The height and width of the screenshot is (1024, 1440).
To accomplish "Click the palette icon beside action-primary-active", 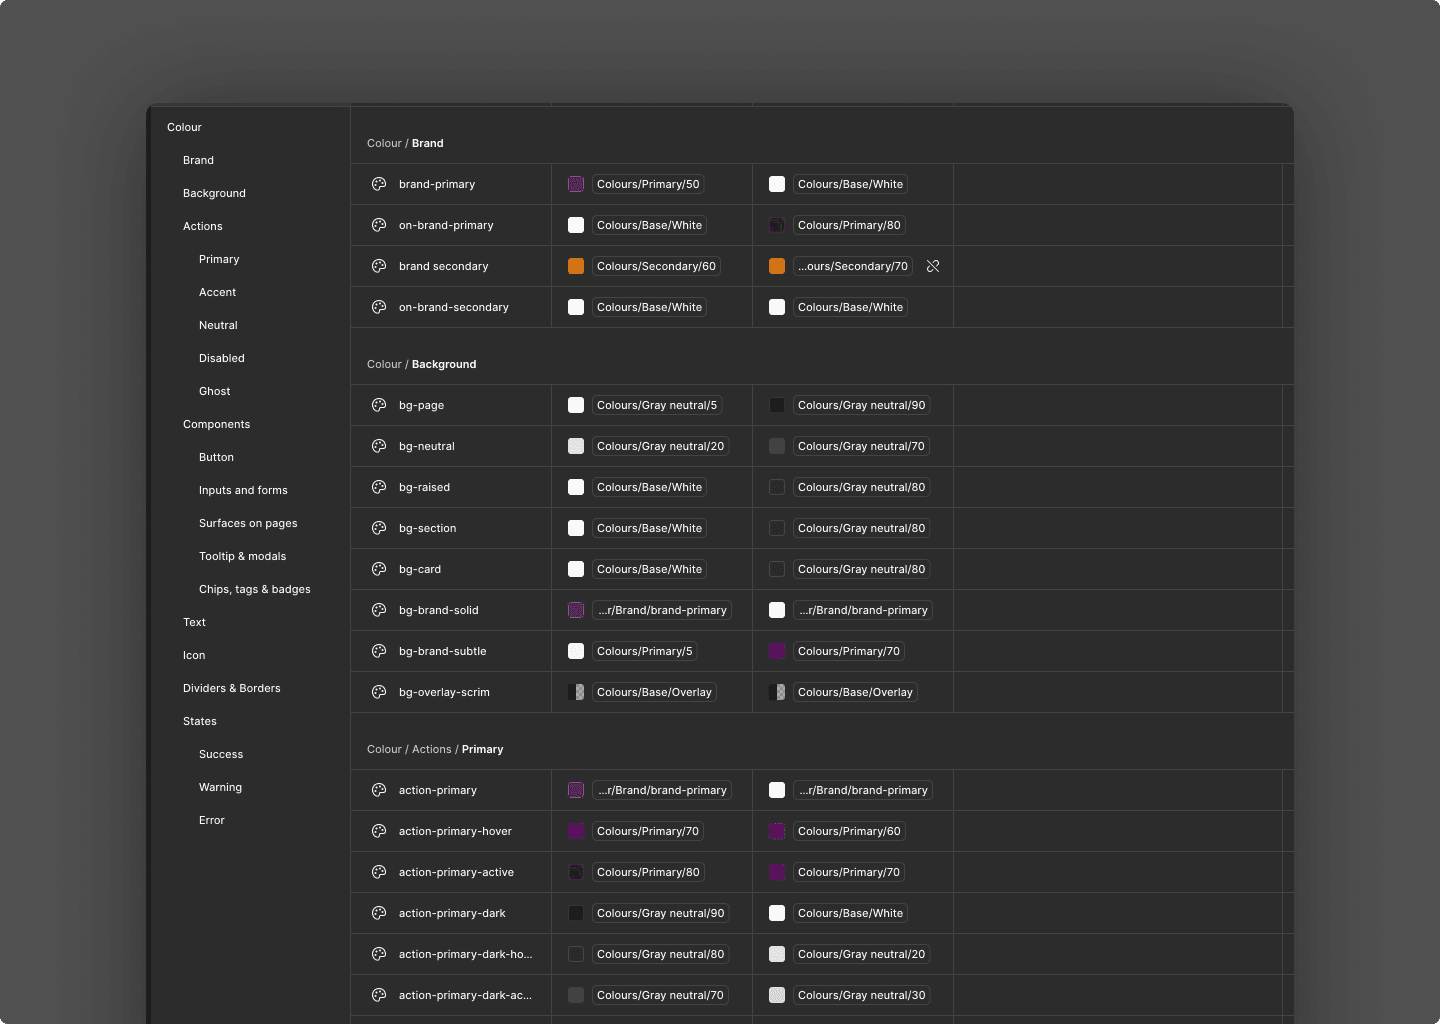I will 379,872.
